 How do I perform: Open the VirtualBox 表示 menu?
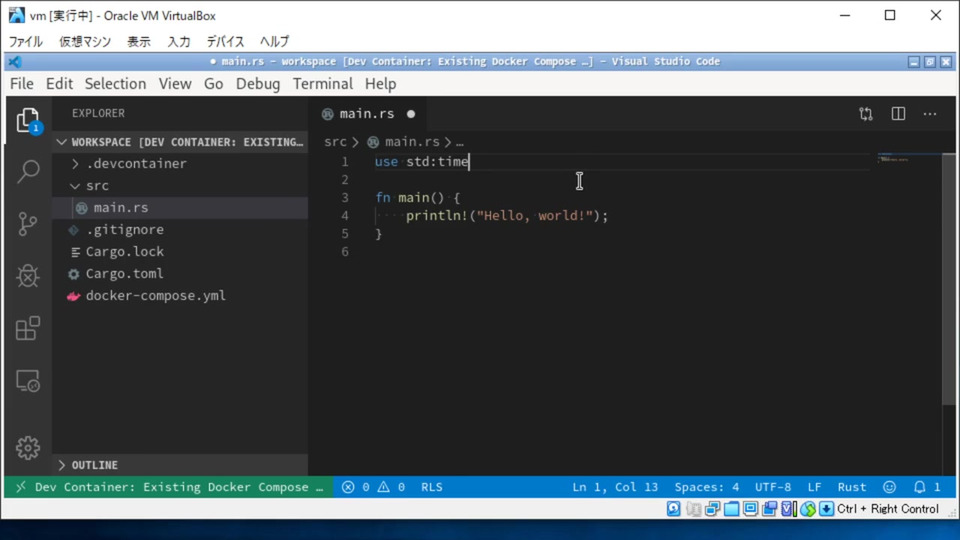138,42
